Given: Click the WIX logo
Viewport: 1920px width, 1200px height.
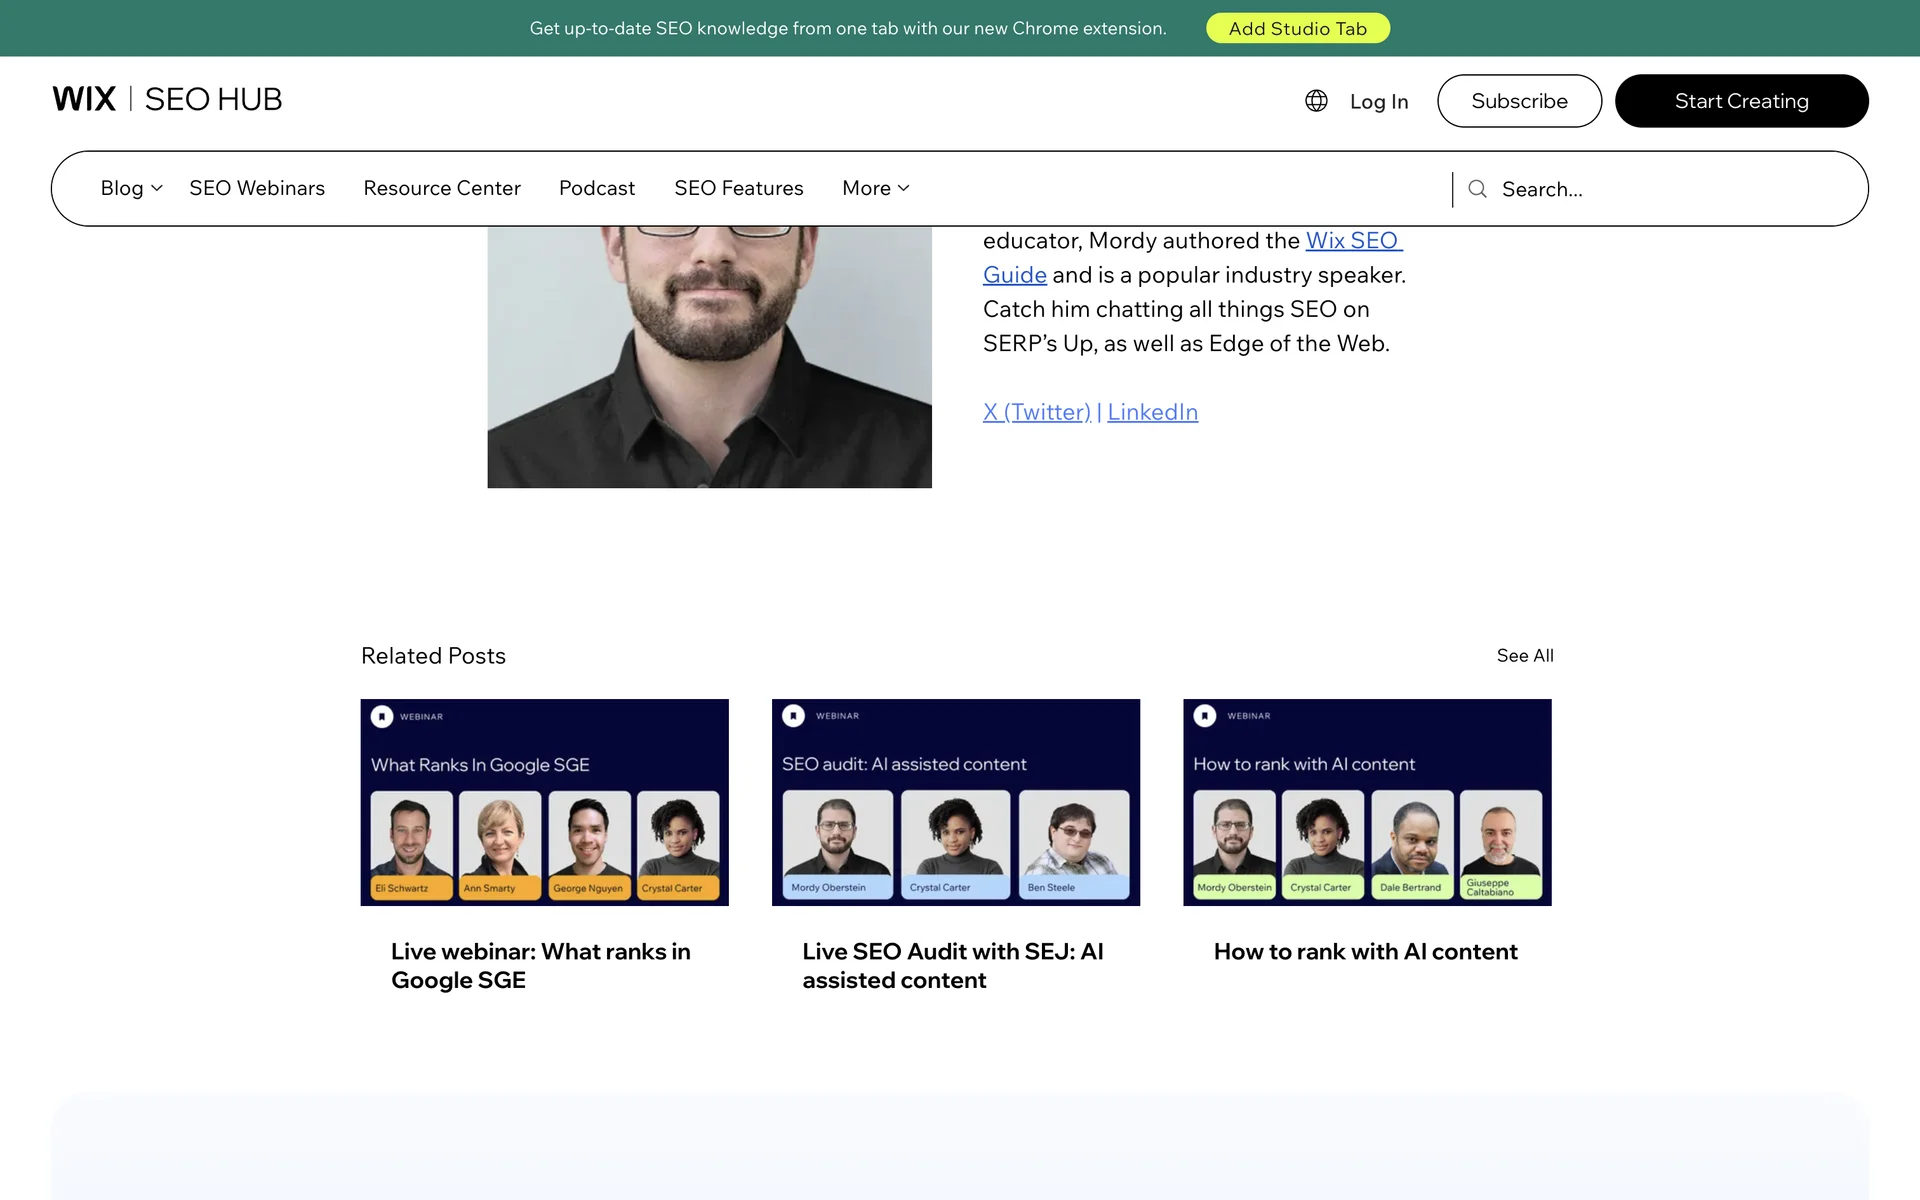Looking at the screenshot, I should pos(84,99).
